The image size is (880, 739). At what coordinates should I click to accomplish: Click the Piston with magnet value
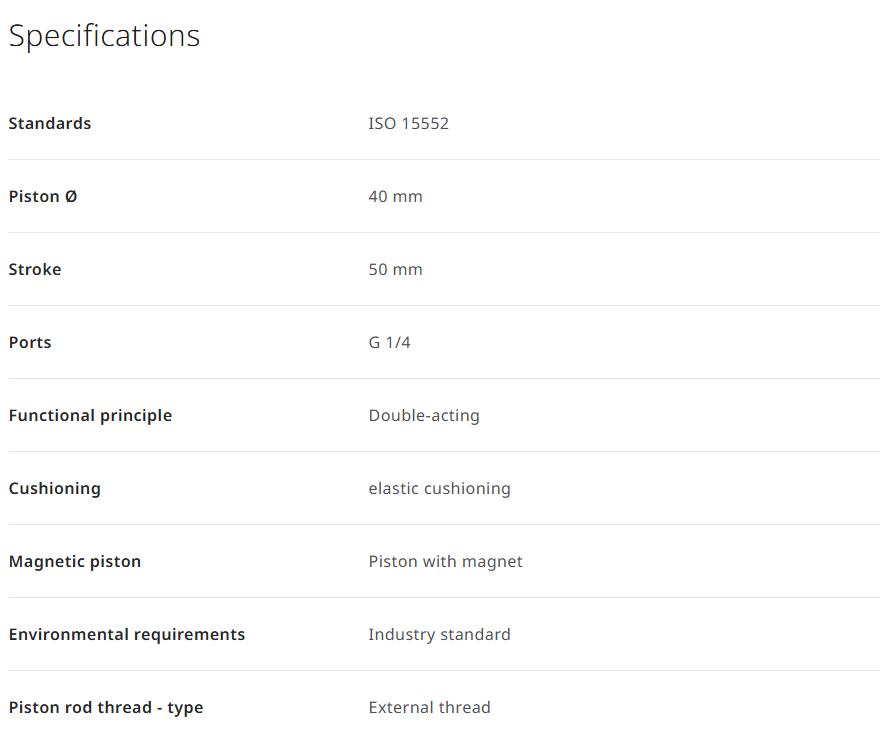(x=446, y=562)
